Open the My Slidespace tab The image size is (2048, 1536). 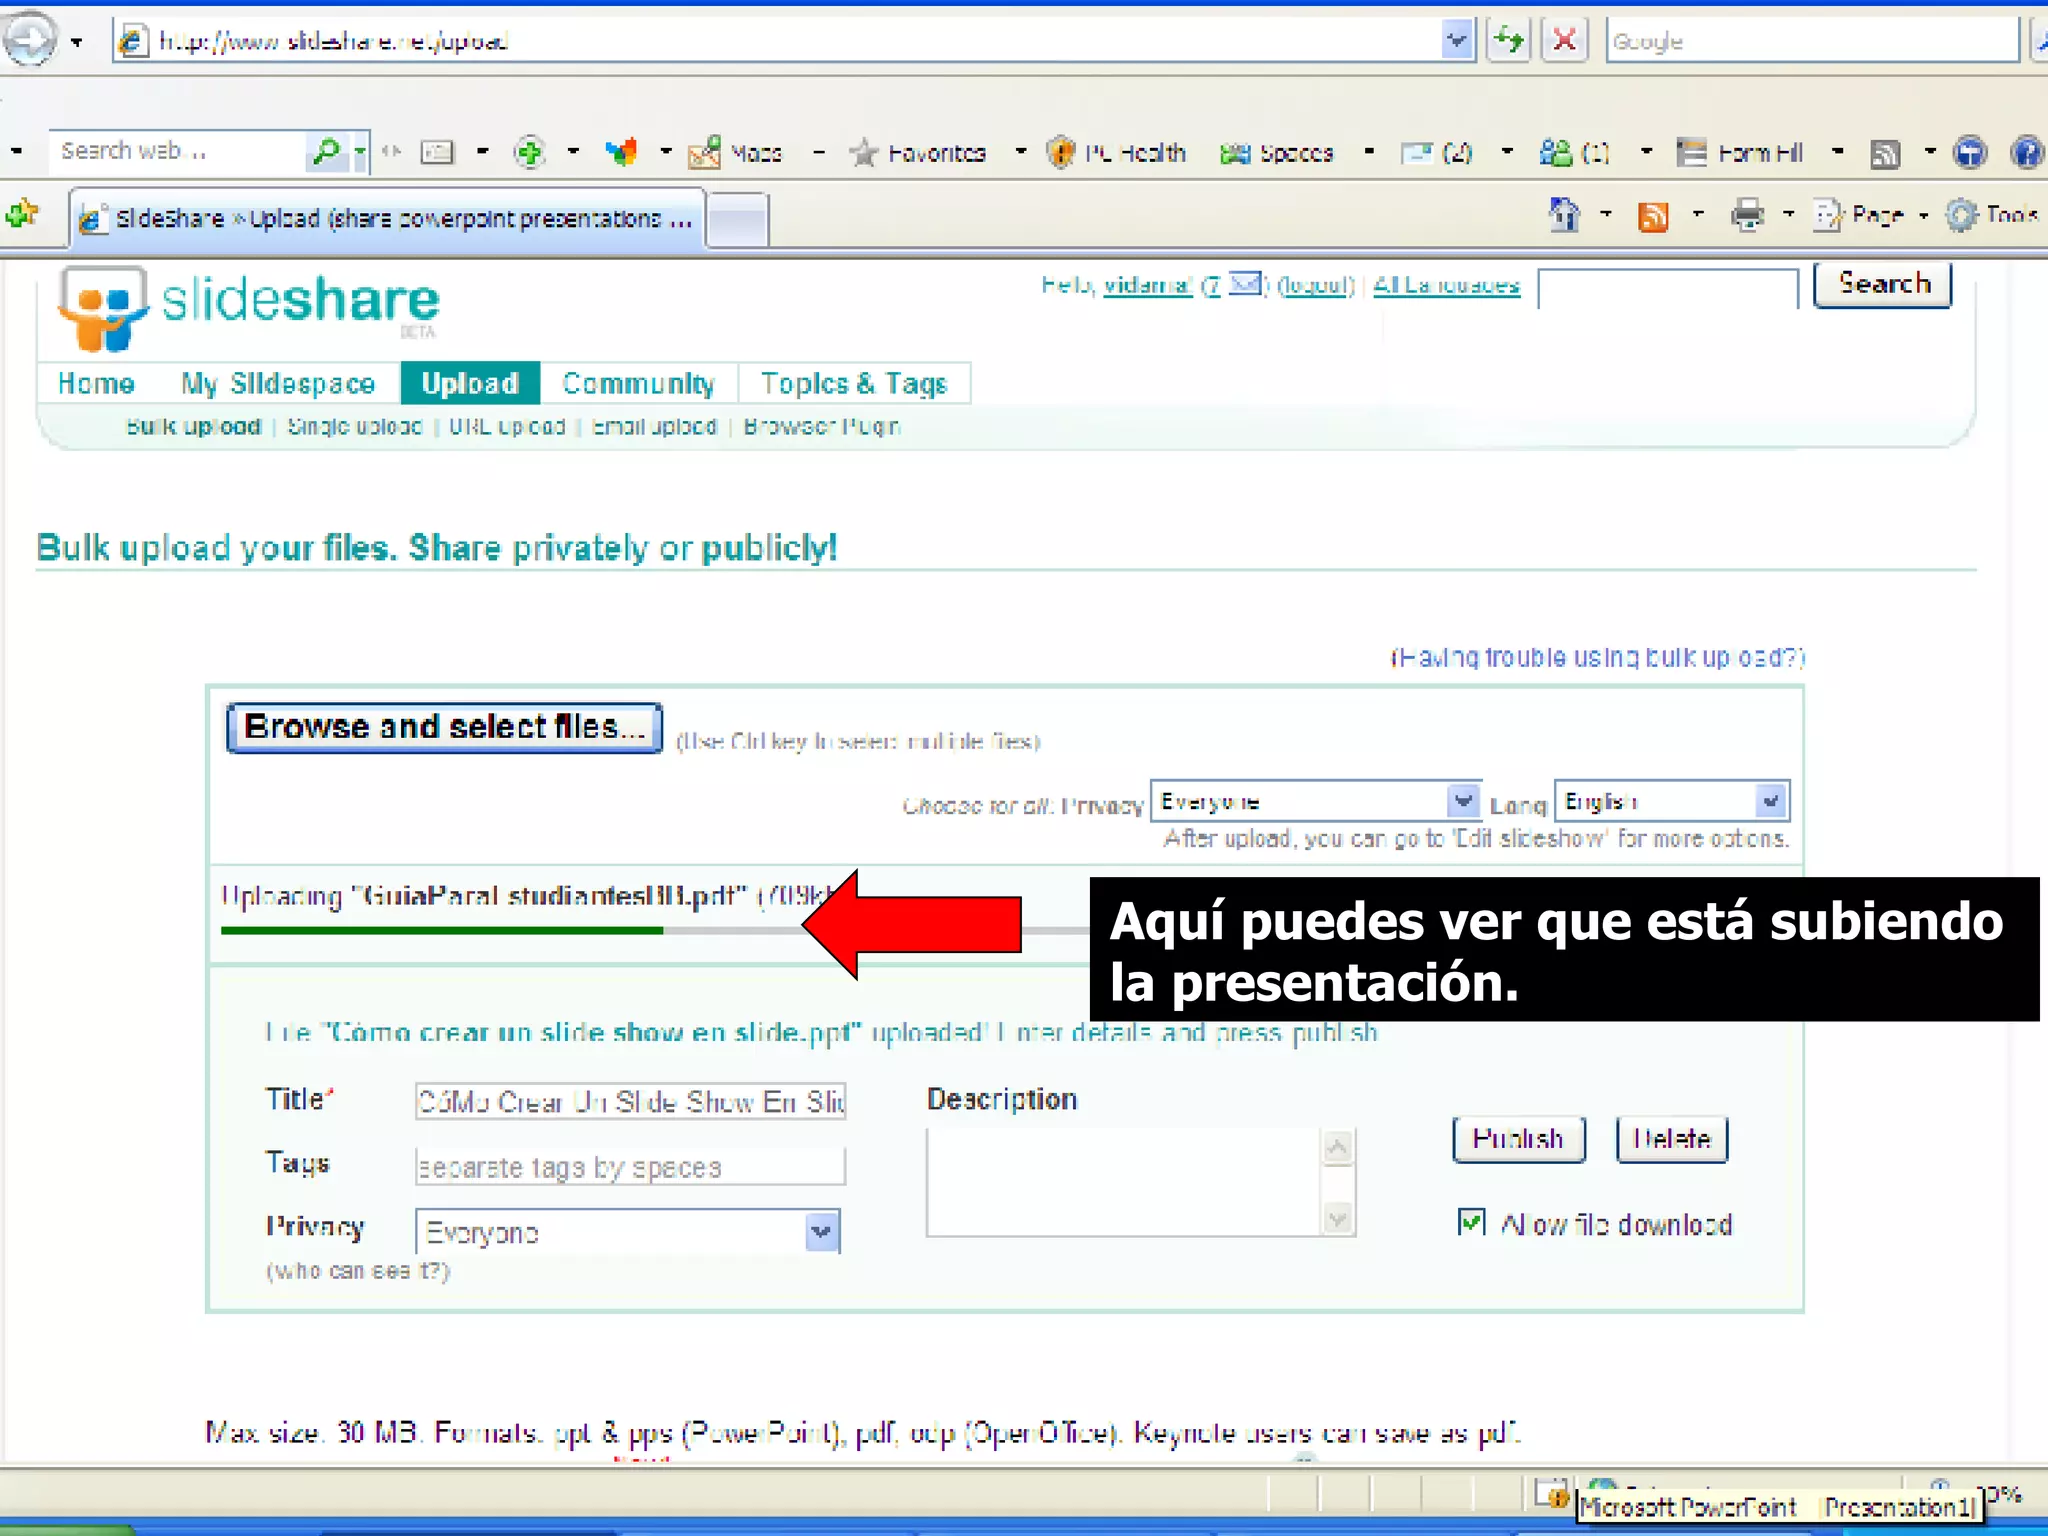pos(278,383)
